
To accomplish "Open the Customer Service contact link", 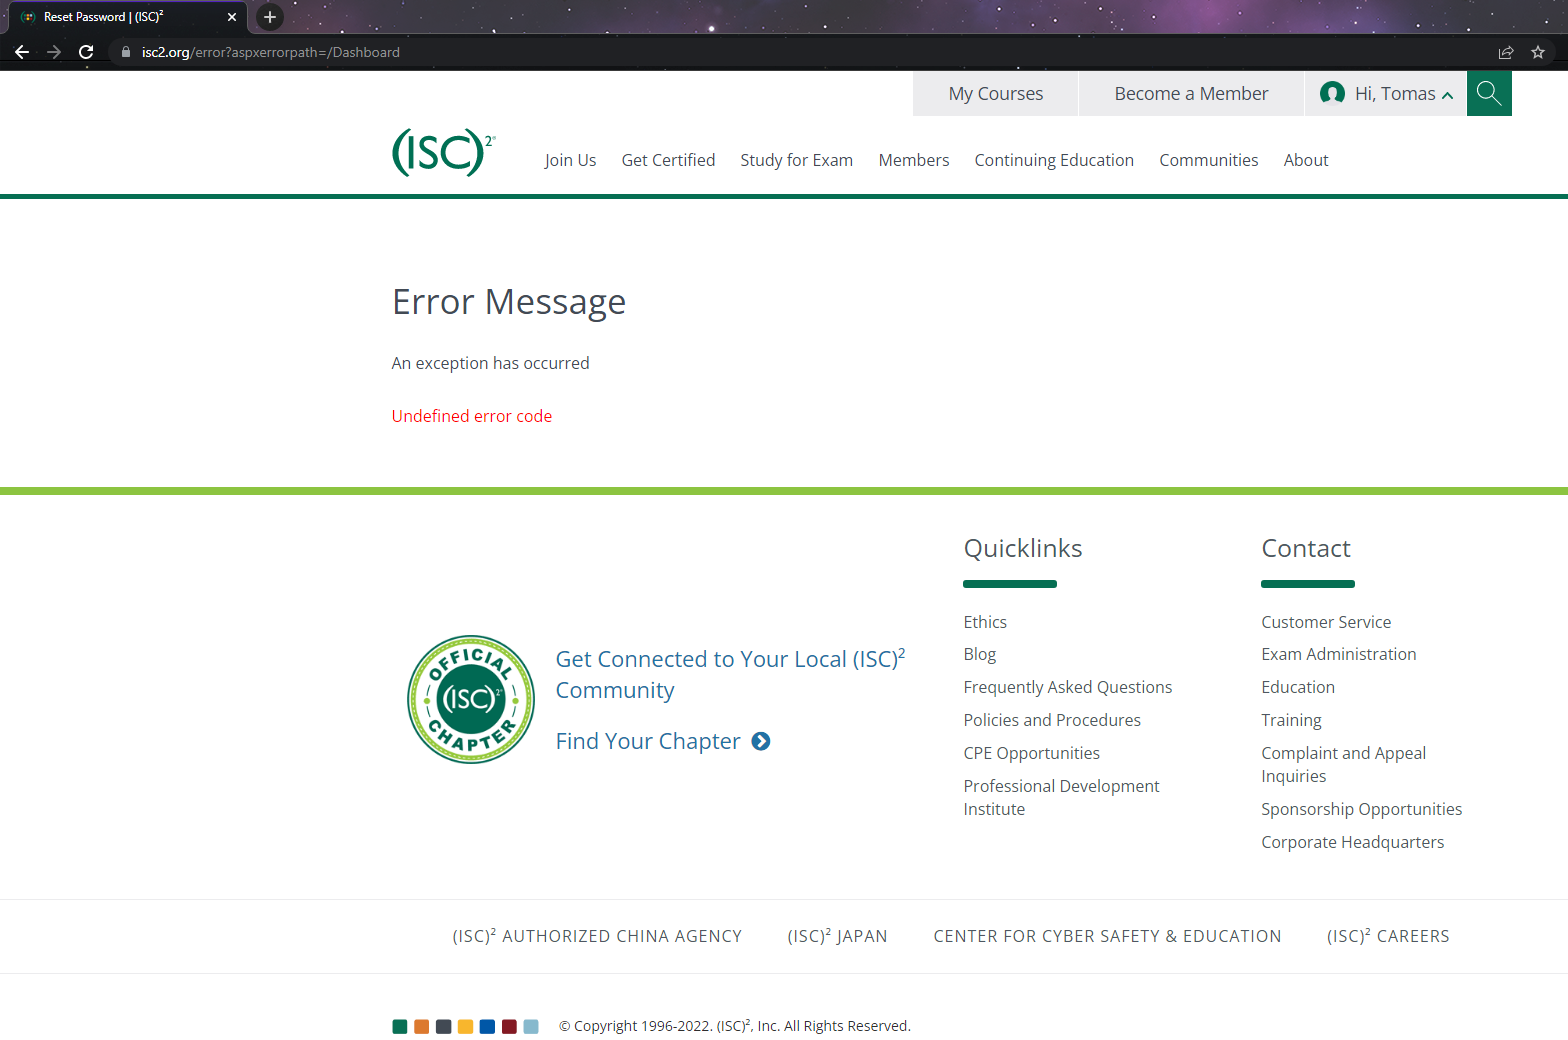I will pos(1325,622).
